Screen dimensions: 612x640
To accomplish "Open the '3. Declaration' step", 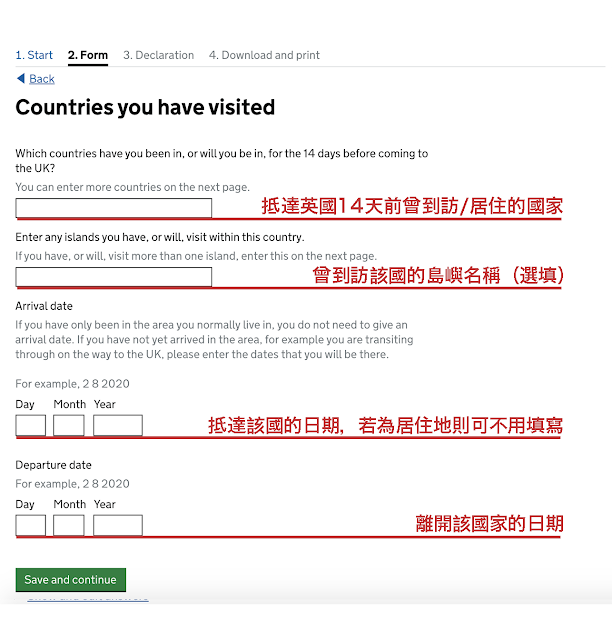I will pyautogui.click(x=158, y=55).
